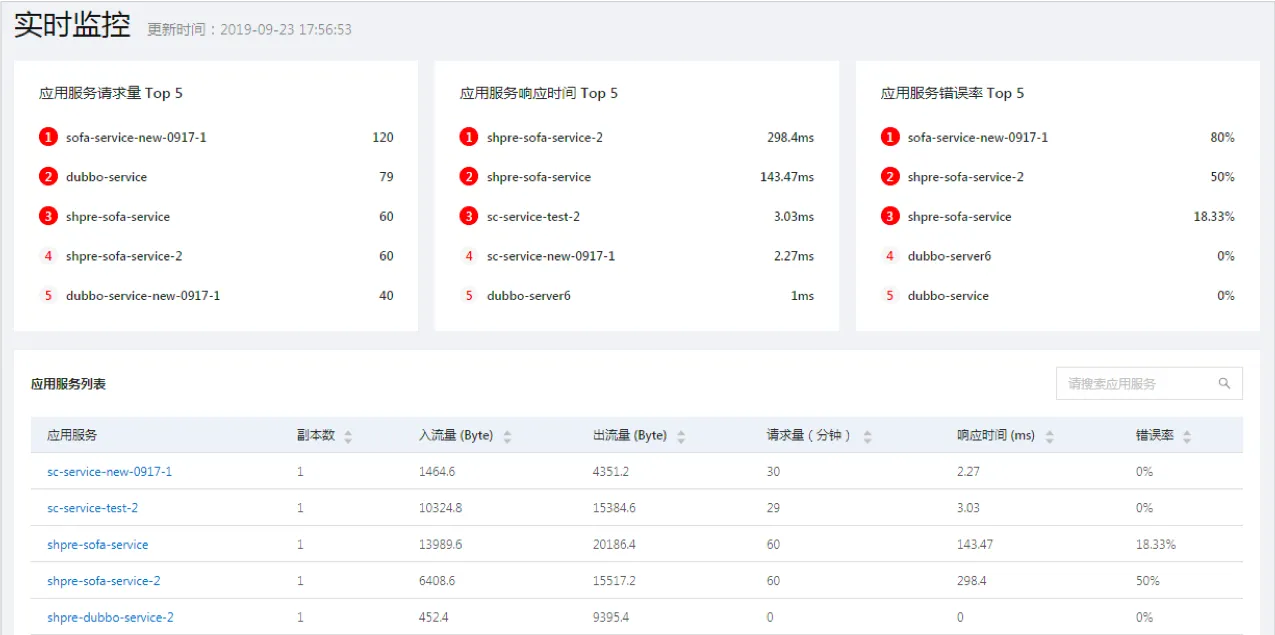Screen dimensions: 1275x635
Task: Select rank 1 badge in 请求量 Top 5
Action: [x=48, y=137]
